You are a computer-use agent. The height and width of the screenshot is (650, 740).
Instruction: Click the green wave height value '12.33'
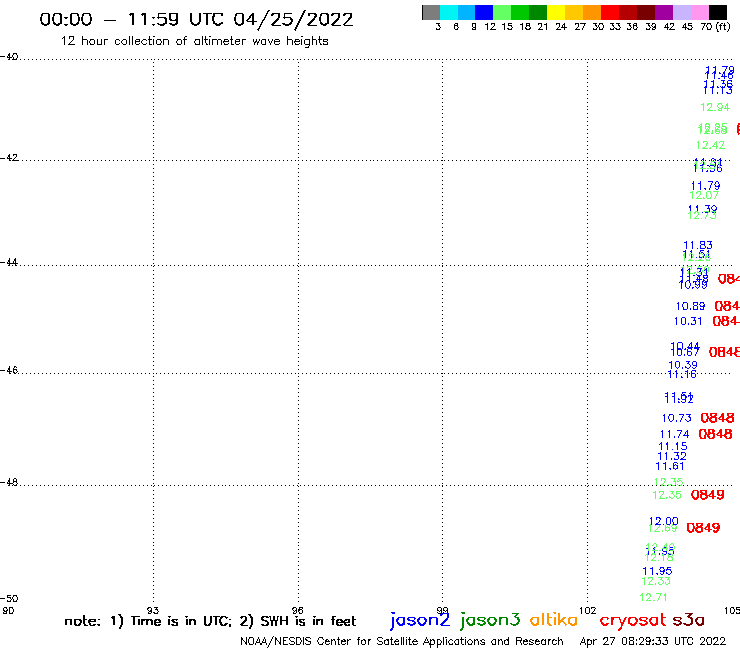pyautogui.click(x=656, y=581)
